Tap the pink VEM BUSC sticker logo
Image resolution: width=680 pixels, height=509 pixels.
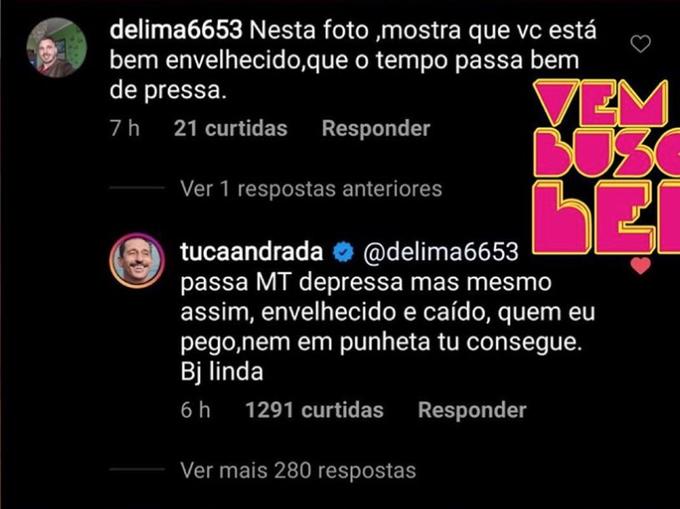606,167
